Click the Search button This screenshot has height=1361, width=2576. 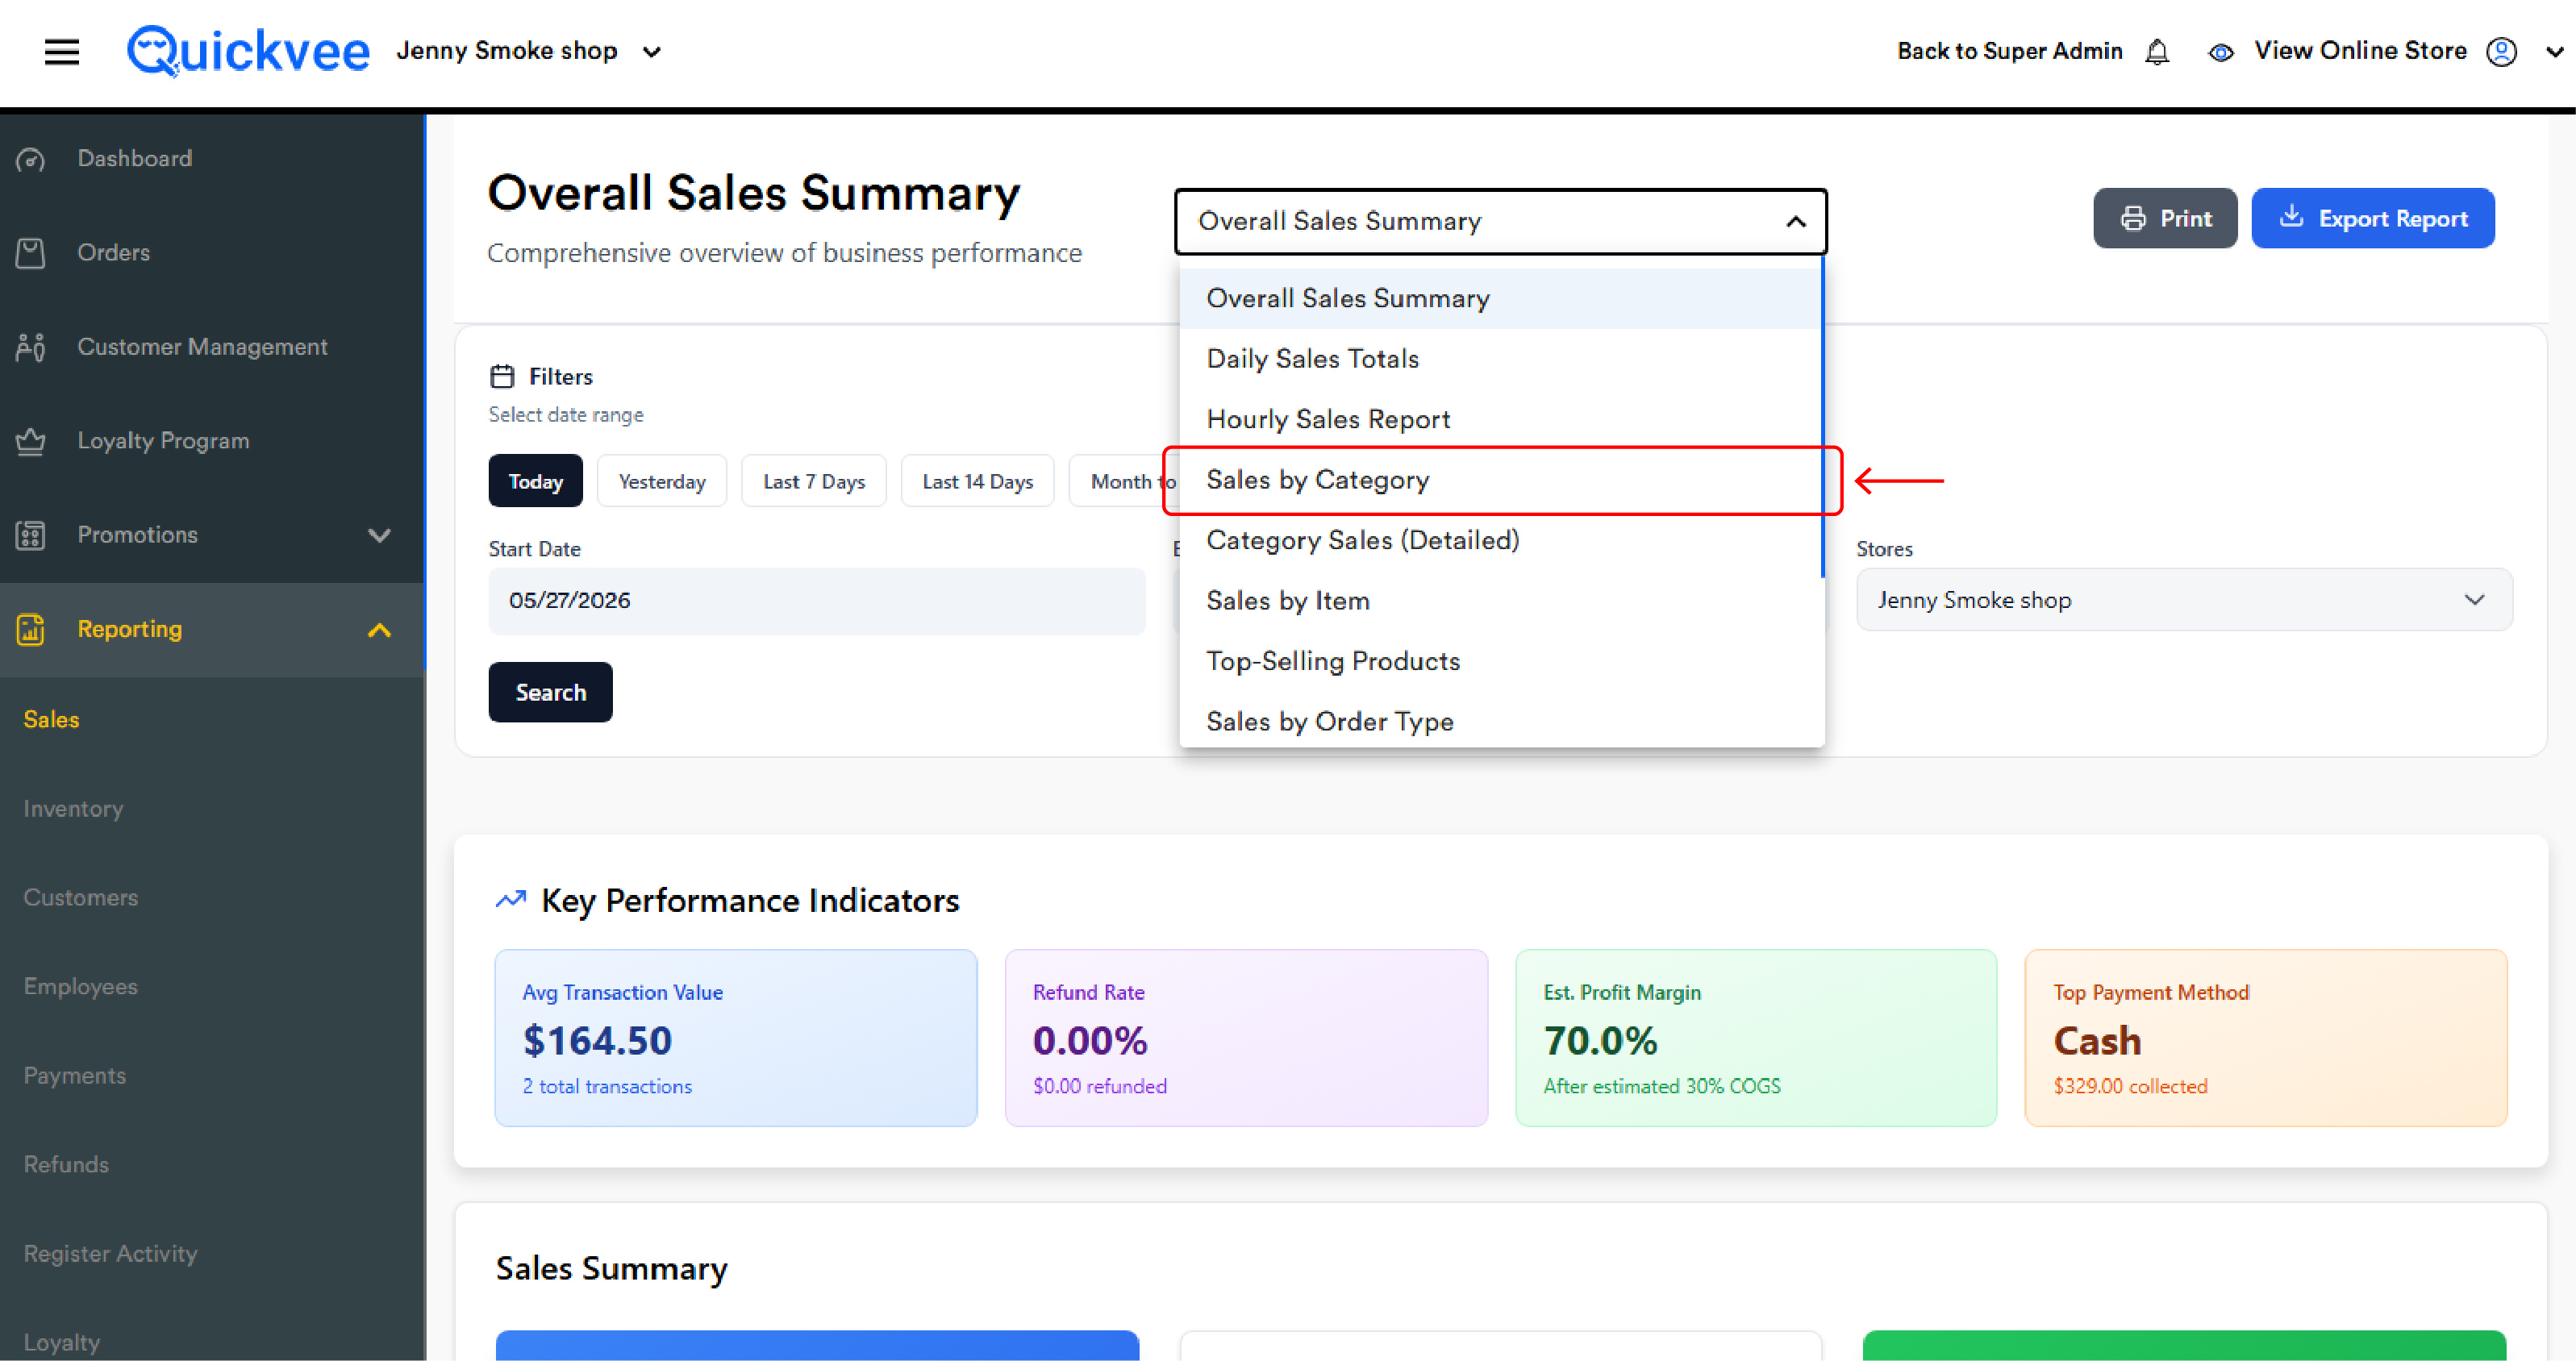tap(550, 692)
